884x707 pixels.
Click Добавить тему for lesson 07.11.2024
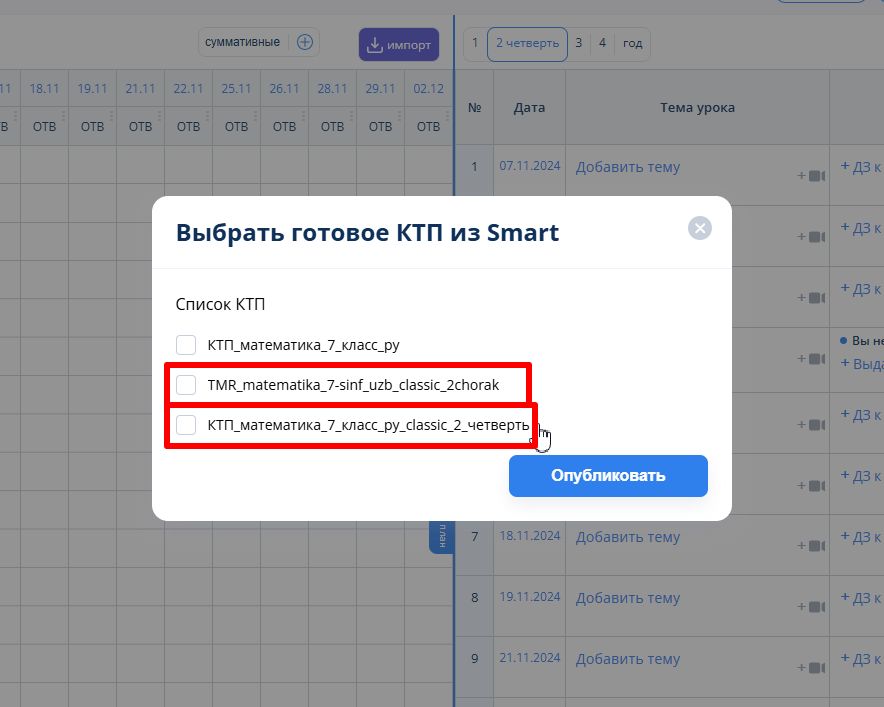(627, 167)
